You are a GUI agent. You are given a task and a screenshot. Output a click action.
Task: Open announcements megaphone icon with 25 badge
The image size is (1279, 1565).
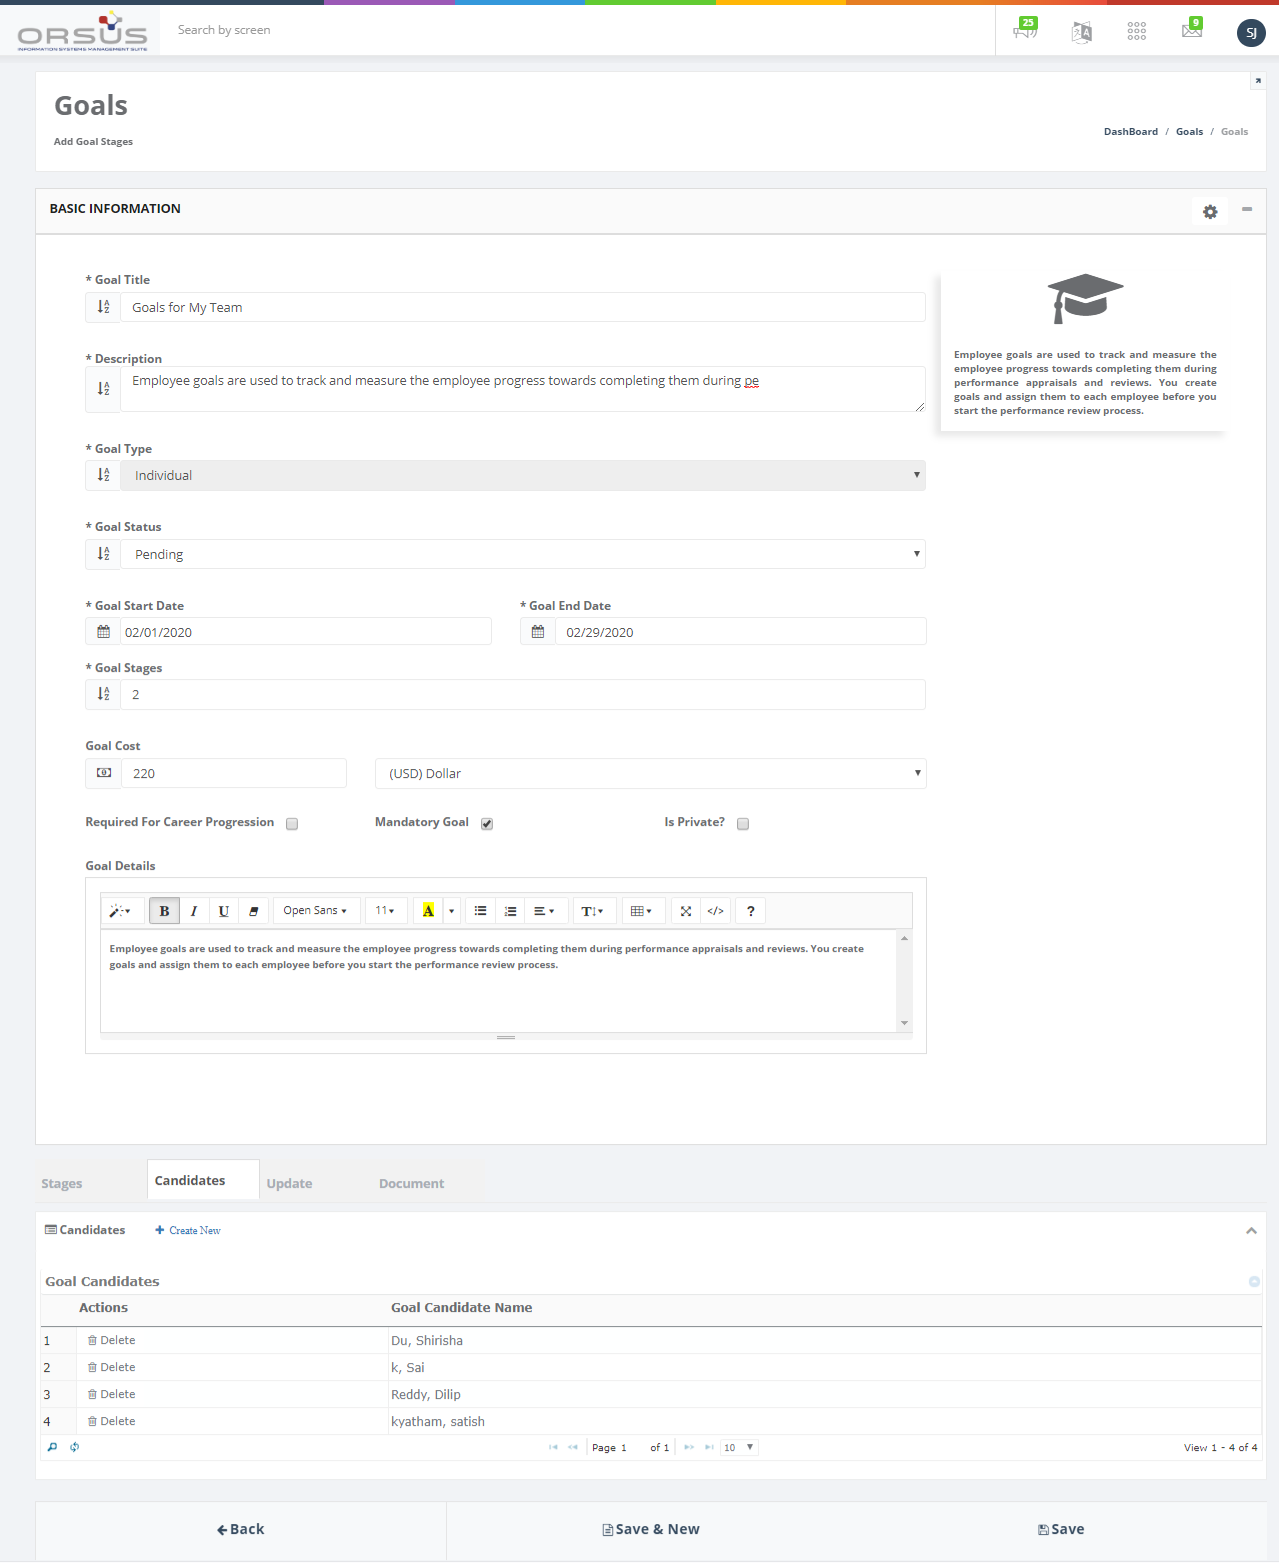1025,31
